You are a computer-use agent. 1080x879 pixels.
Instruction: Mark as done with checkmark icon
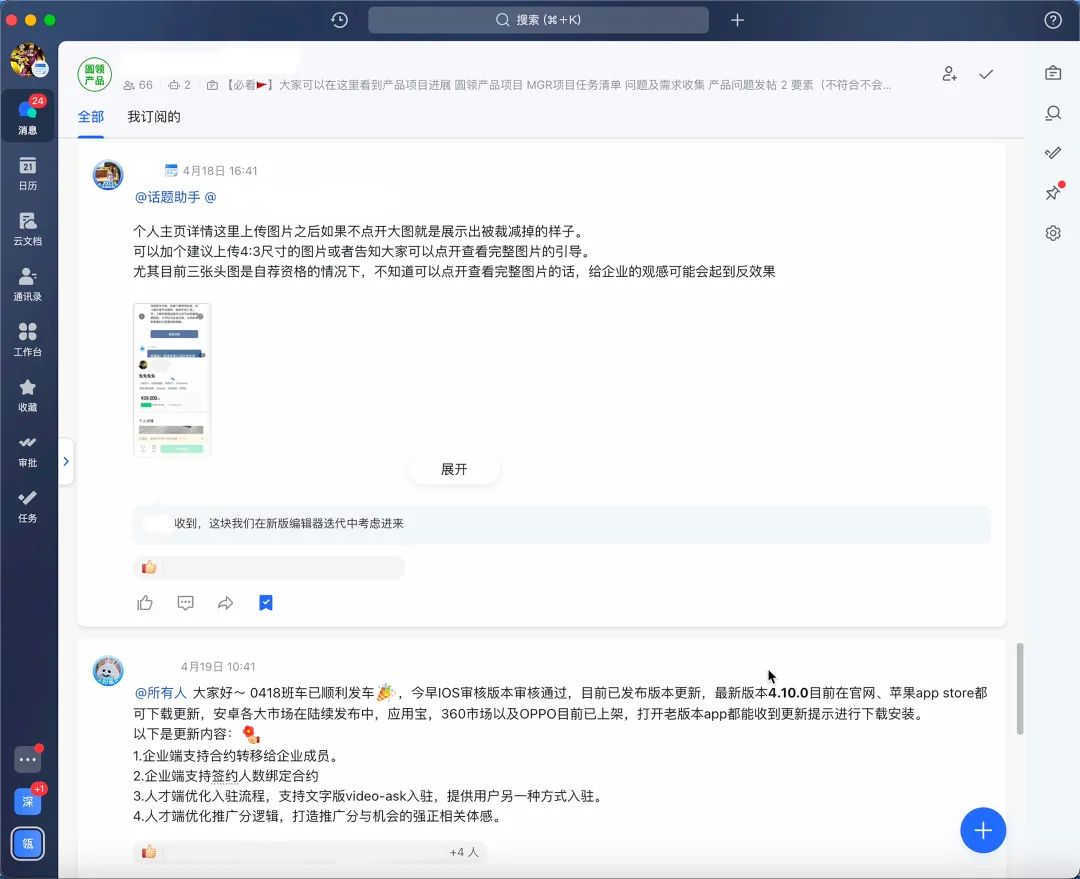coord(986,74)
